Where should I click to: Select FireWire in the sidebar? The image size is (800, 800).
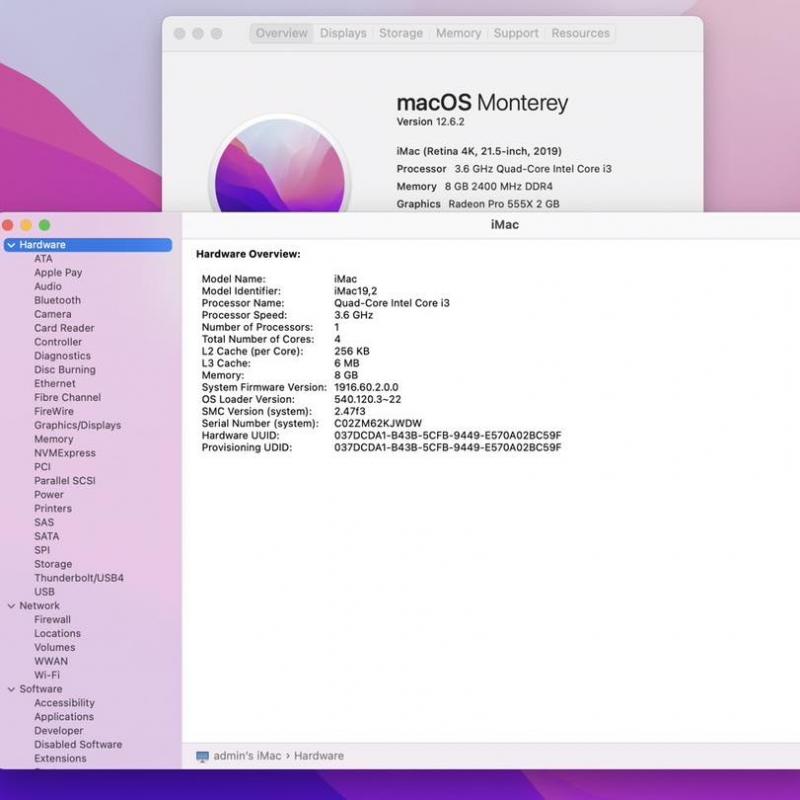54,411
